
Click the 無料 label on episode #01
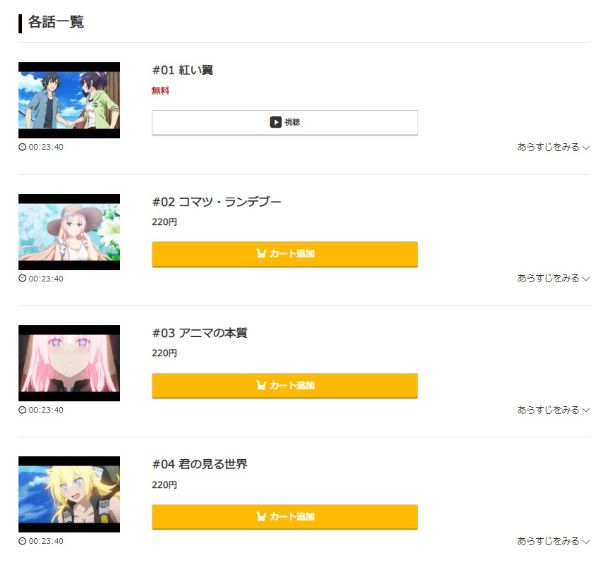(160, 91)
